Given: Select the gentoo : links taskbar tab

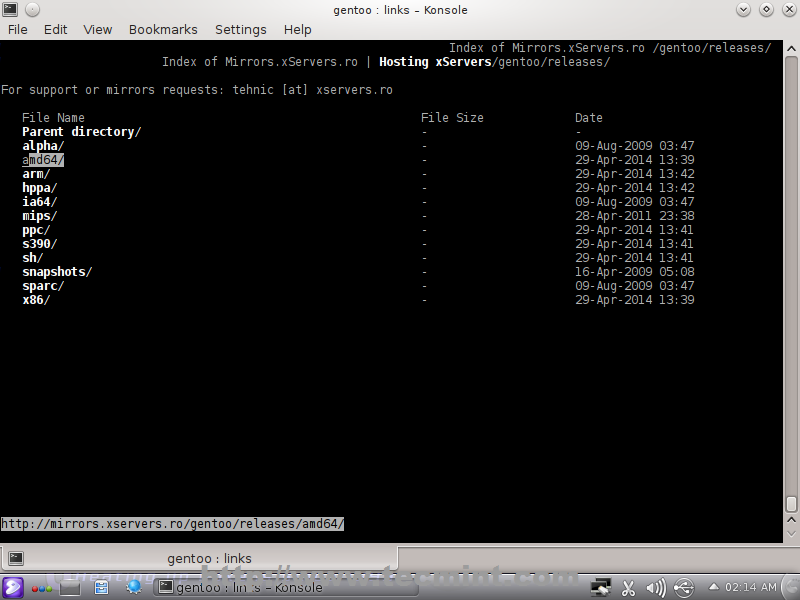Looking at the screenshot, I should (207, 558).
